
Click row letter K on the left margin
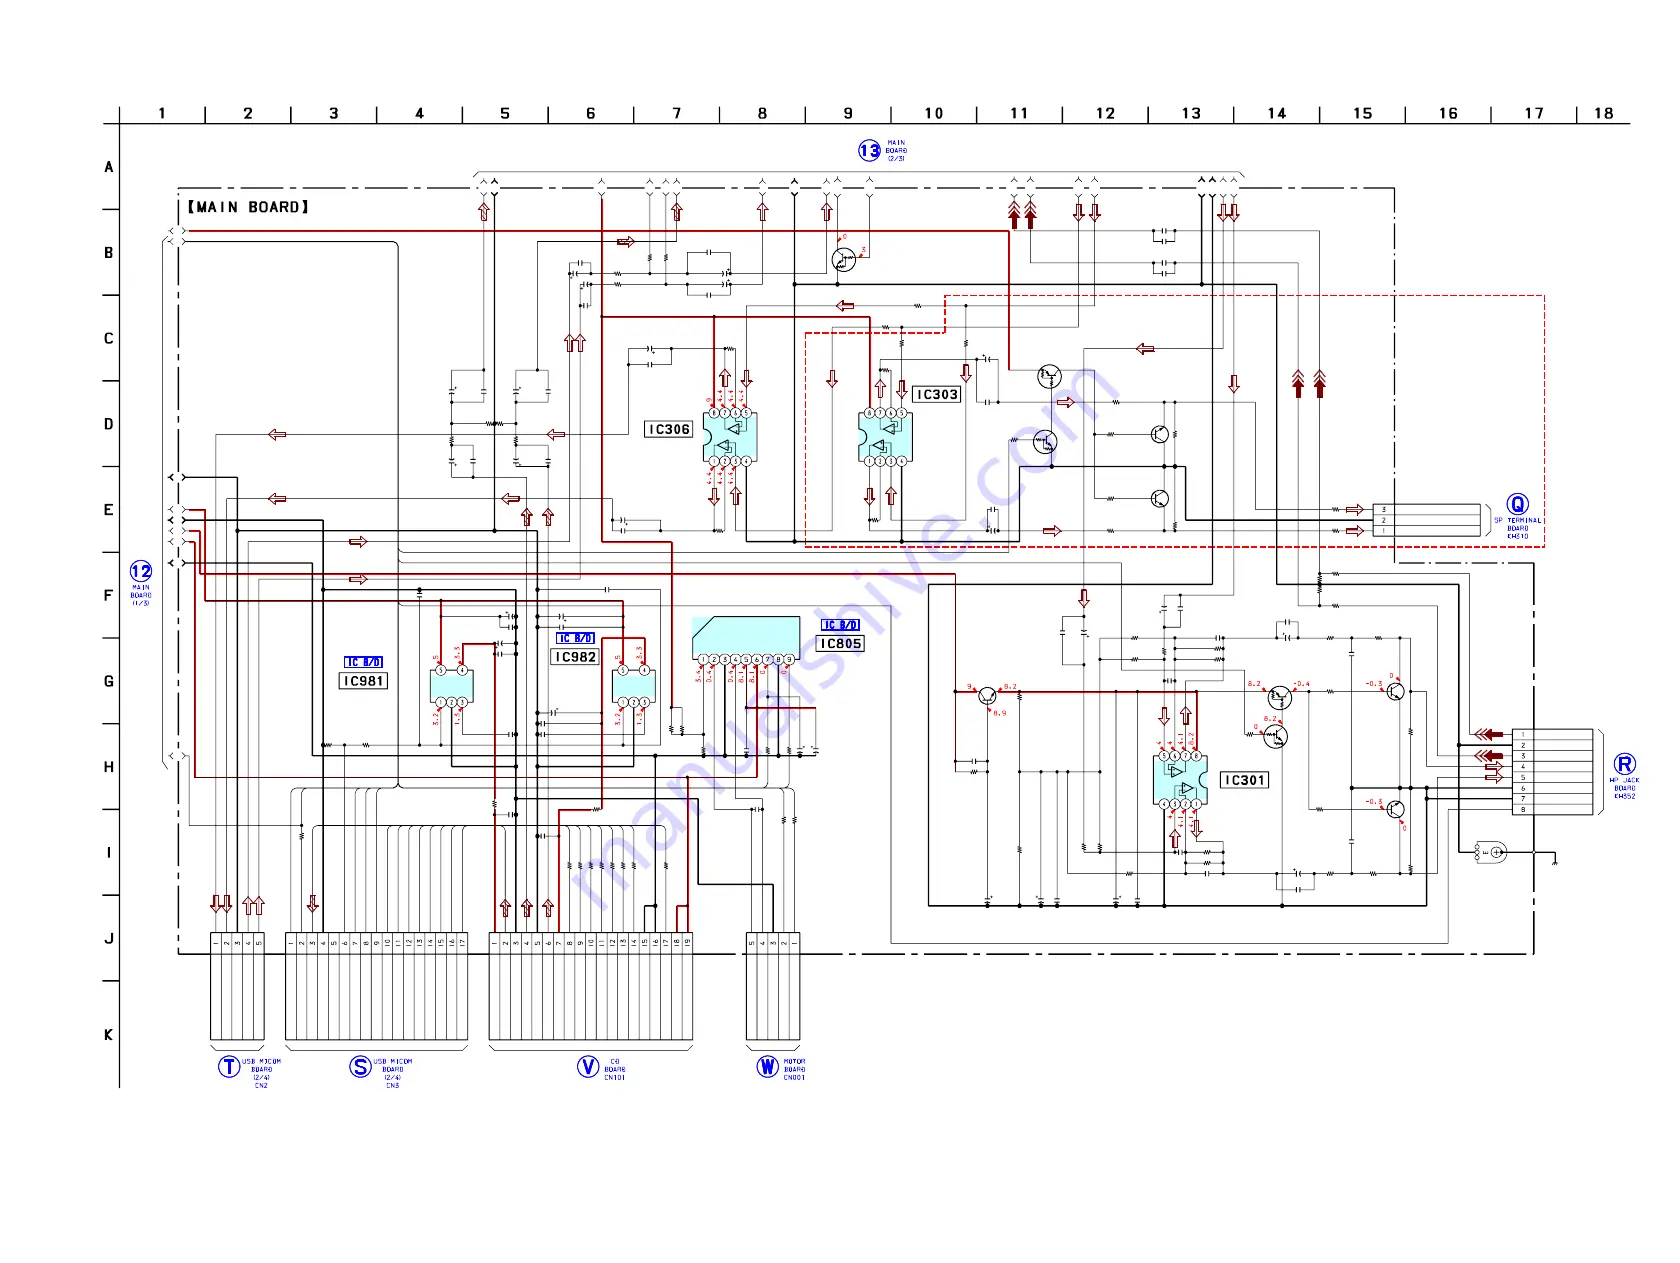(x=109, y=1035)
